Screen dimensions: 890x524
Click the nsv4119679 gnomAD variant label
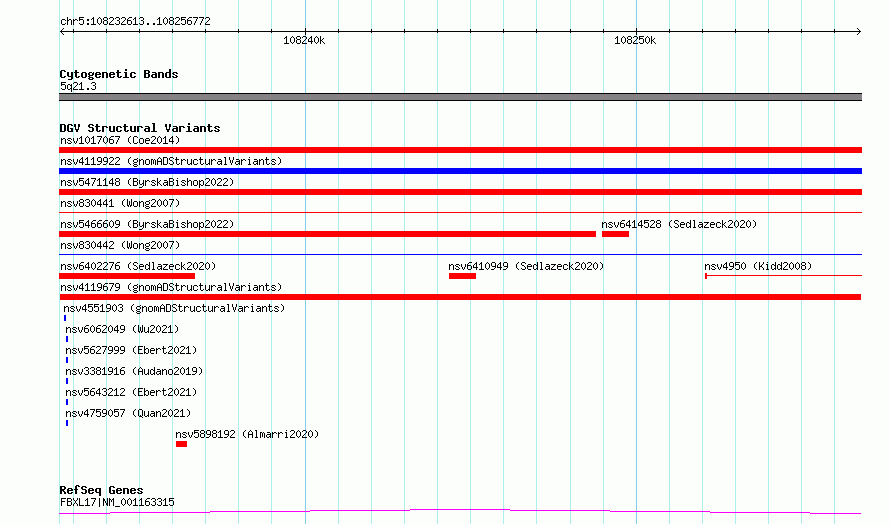171,287
